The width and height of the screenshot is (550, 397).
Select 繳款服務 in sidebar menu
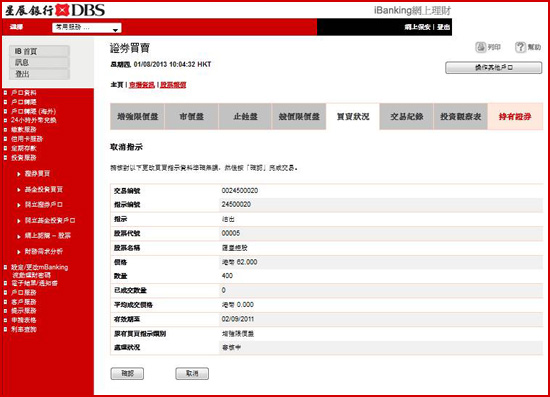coord(23,129)
